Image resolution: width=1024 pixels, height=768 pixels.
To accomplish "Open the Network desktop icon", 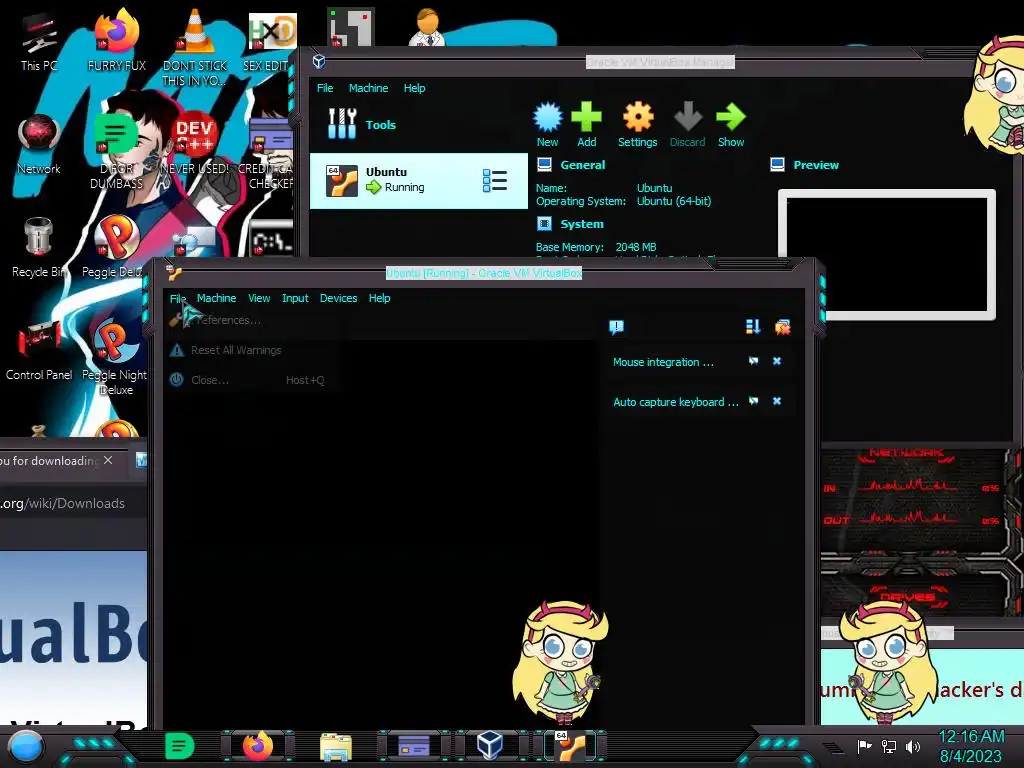I will pyautogui.click(x=39, y=145).
